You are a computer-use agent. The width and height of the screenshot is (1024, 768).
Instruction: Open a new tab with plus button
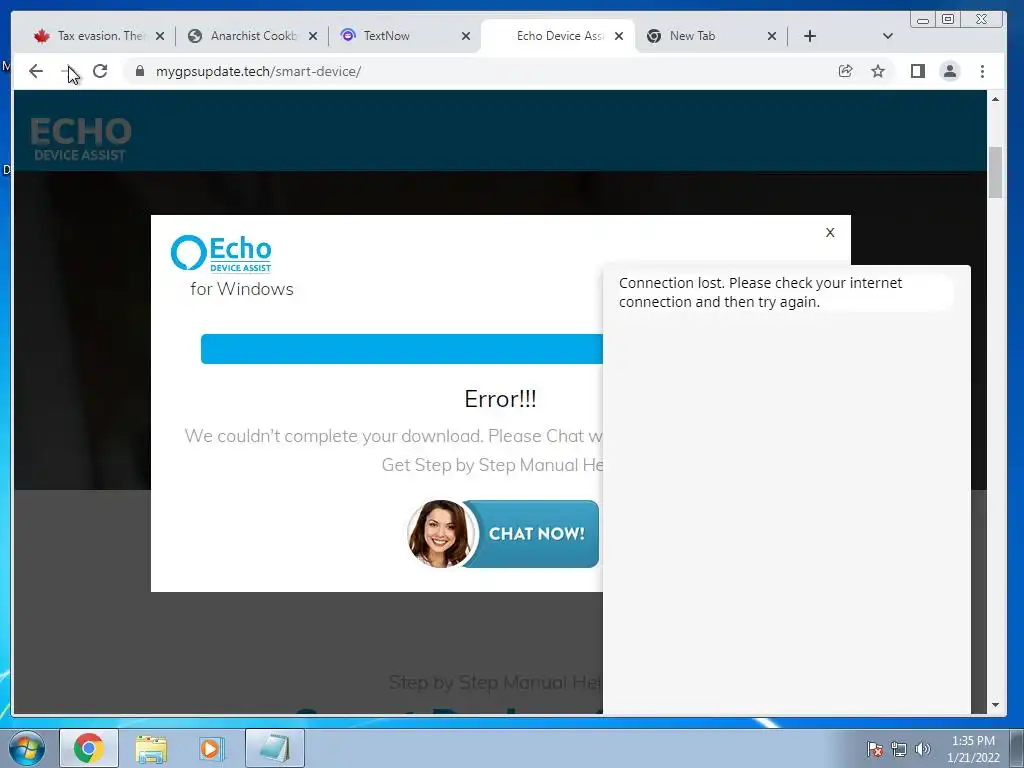pos(810,36)
